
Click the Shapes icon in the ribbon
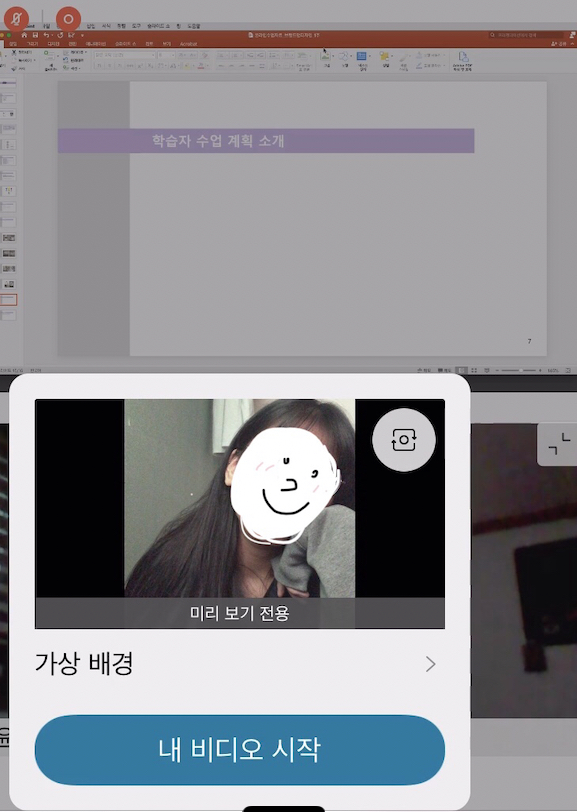click(x=343, y=56)
